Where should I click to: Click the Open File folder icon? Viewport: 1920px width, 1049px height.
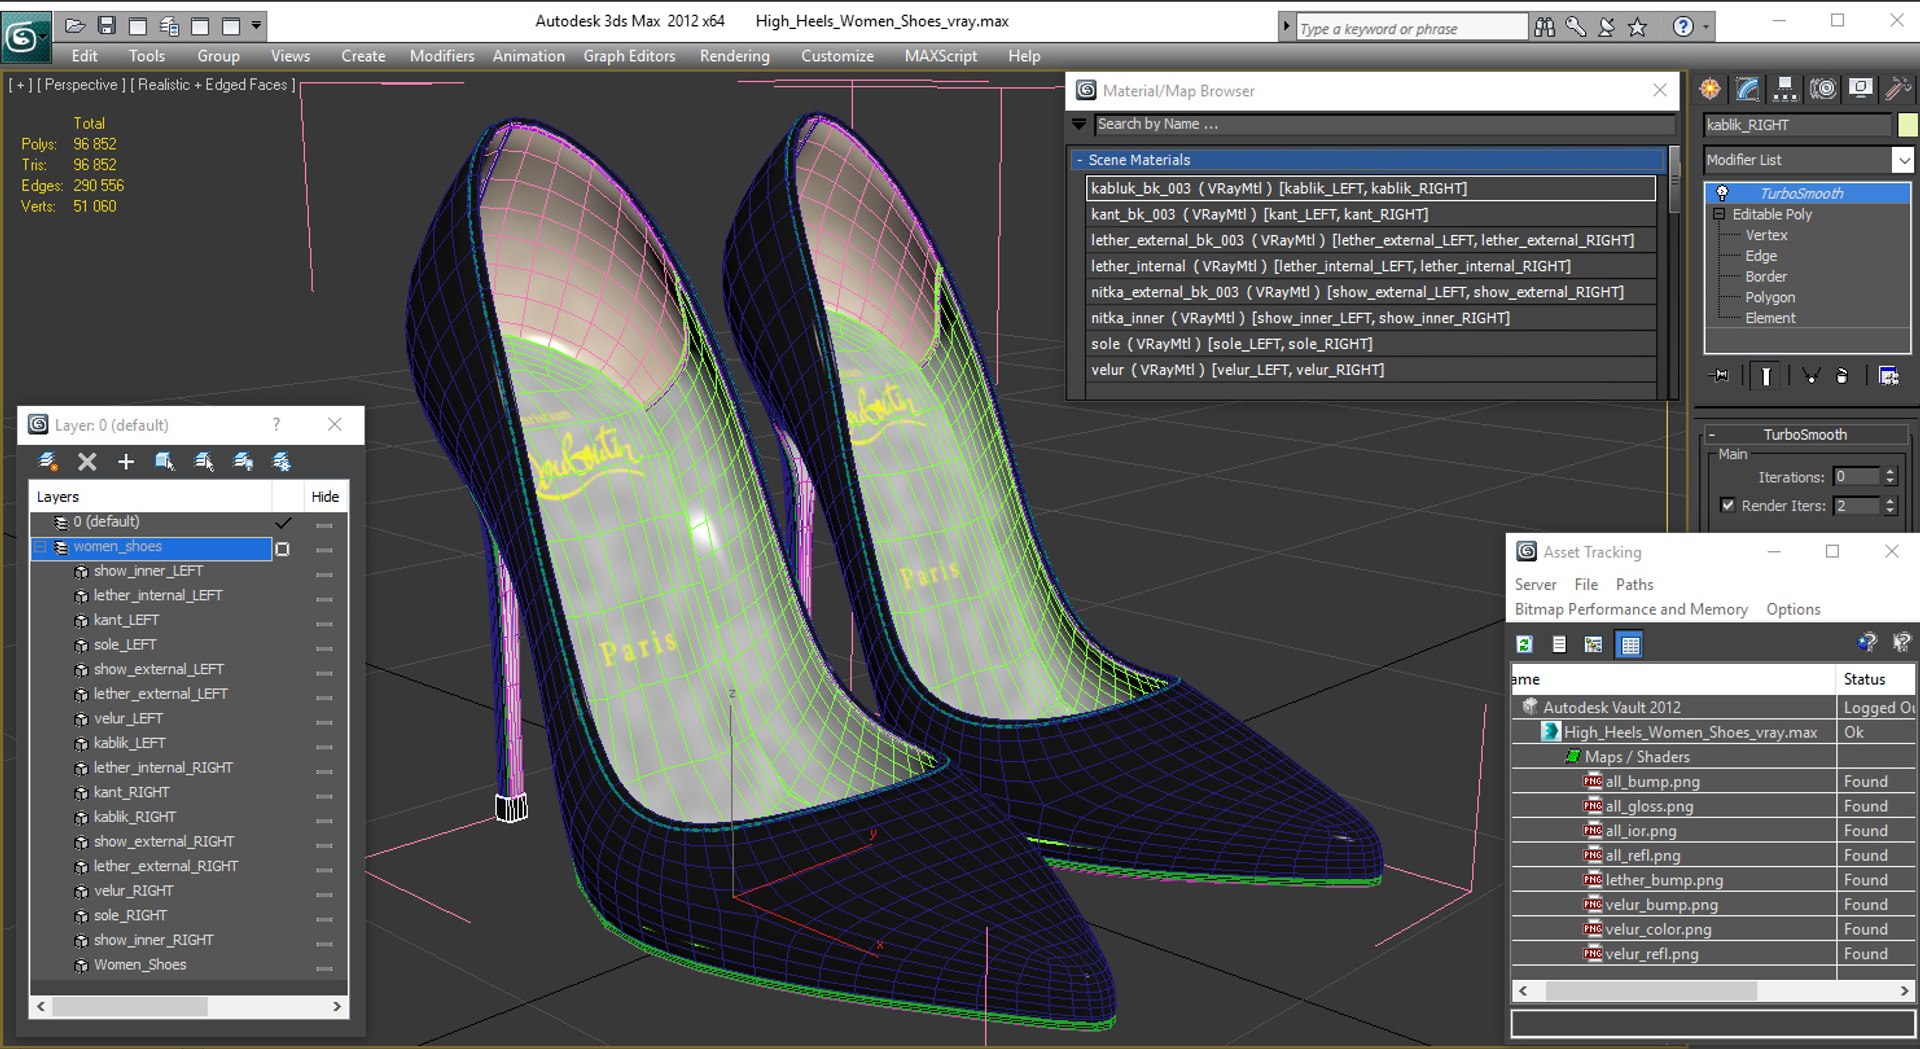point(75,25)
